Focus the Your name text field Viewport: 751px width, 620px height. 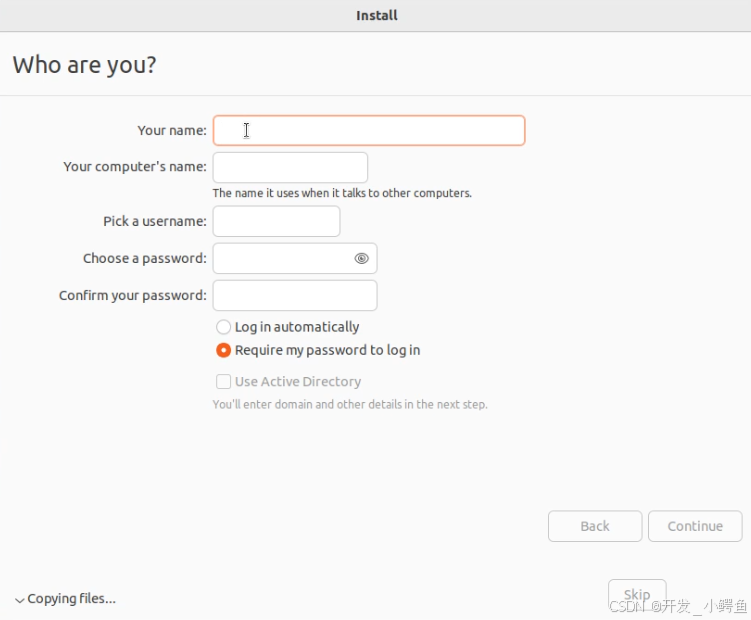pos(369,130)
